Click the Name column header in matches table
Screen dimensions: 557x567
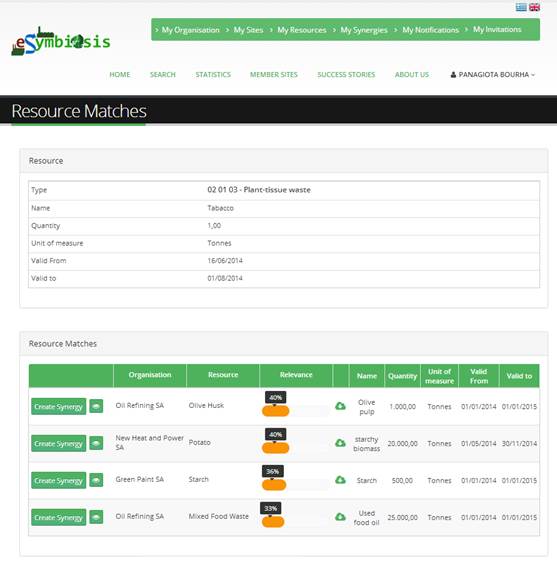pyautogui.click(x=367, y=376)
